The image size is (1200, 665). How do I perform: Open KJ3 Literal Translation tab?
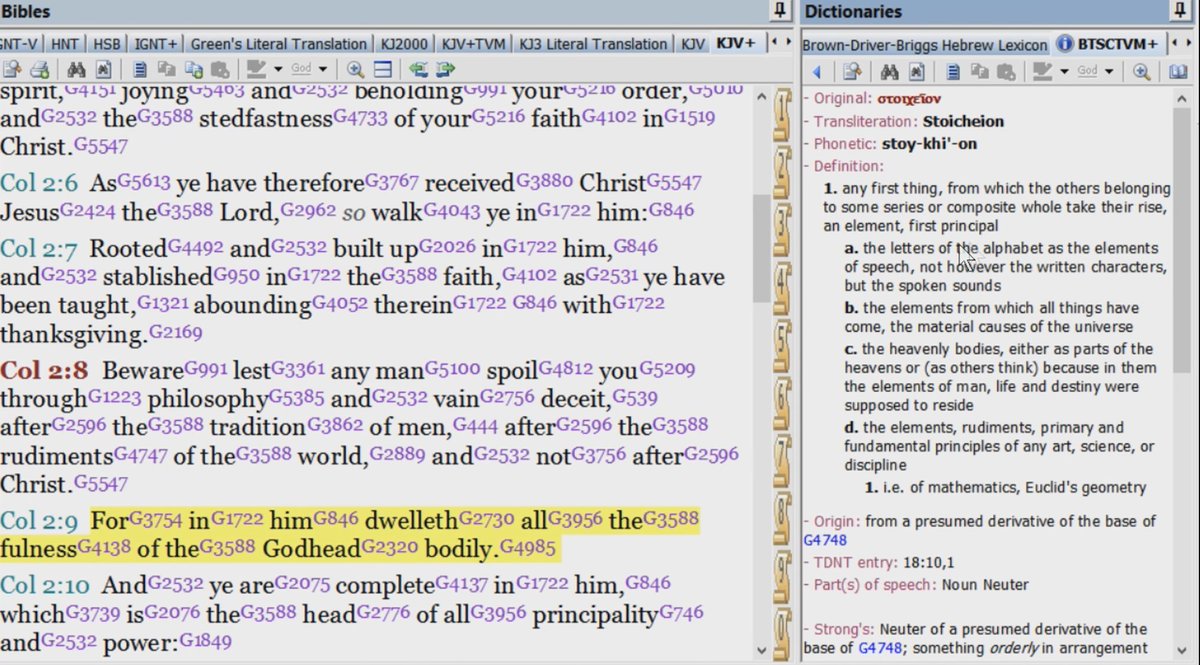[x=593, y=44]
